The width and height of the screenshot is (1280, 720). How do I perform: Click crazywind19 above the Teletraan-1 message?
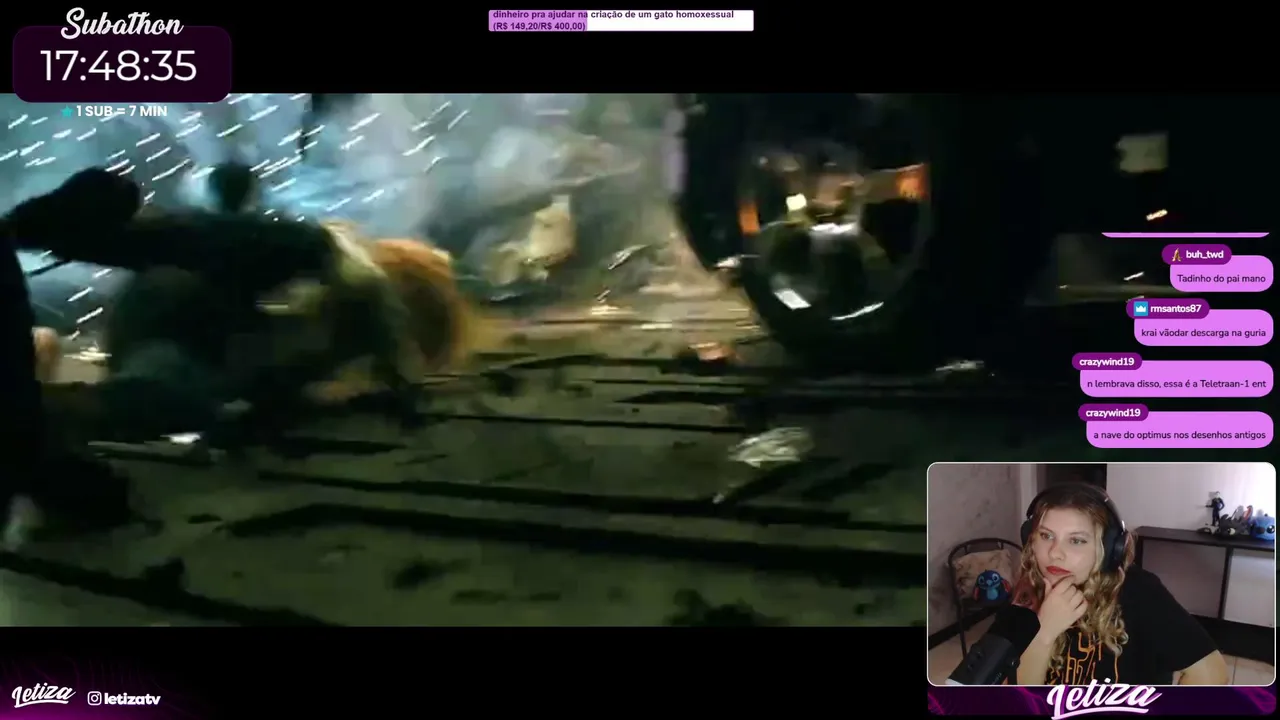(1106, 362)
